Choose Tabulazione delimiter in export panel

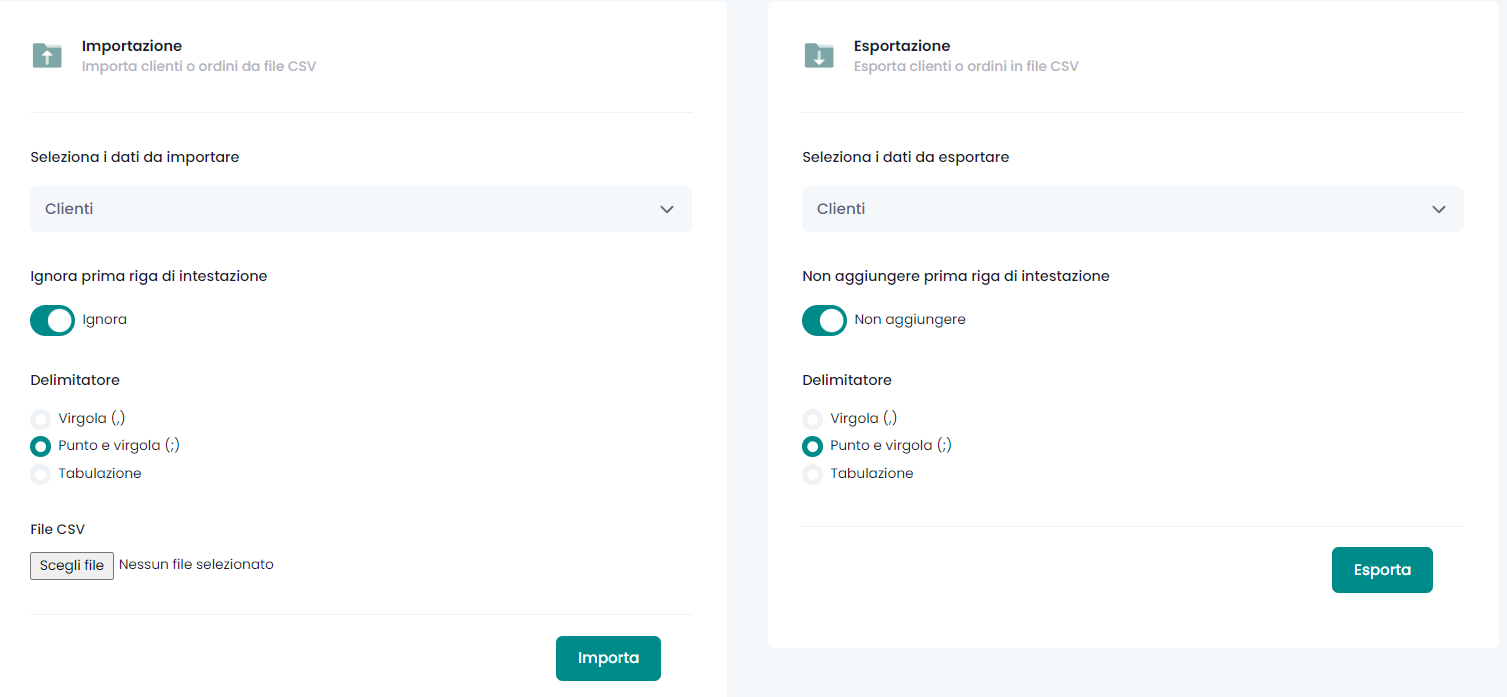pyautogui.click(x=813, y=474)
